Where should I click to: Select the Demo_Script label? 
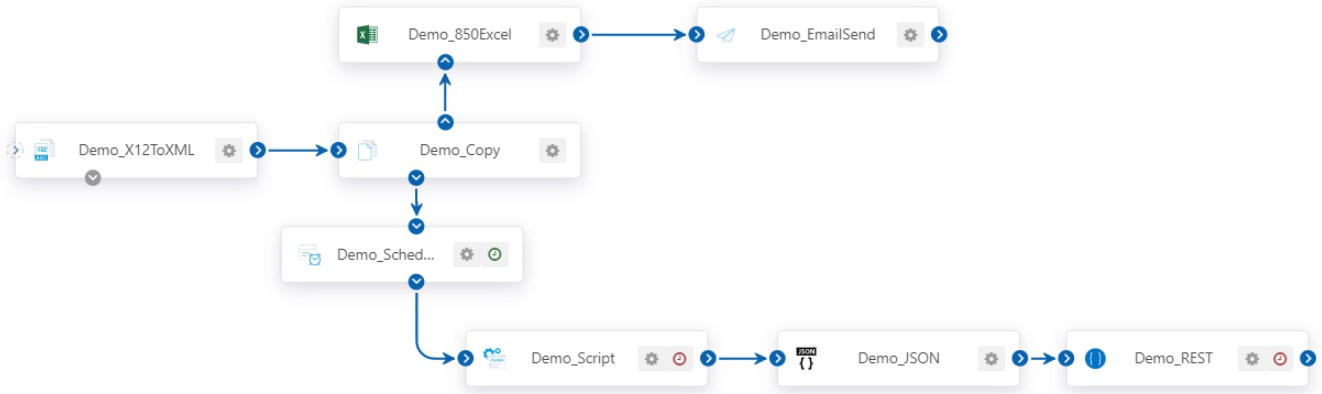coord(573,359)
